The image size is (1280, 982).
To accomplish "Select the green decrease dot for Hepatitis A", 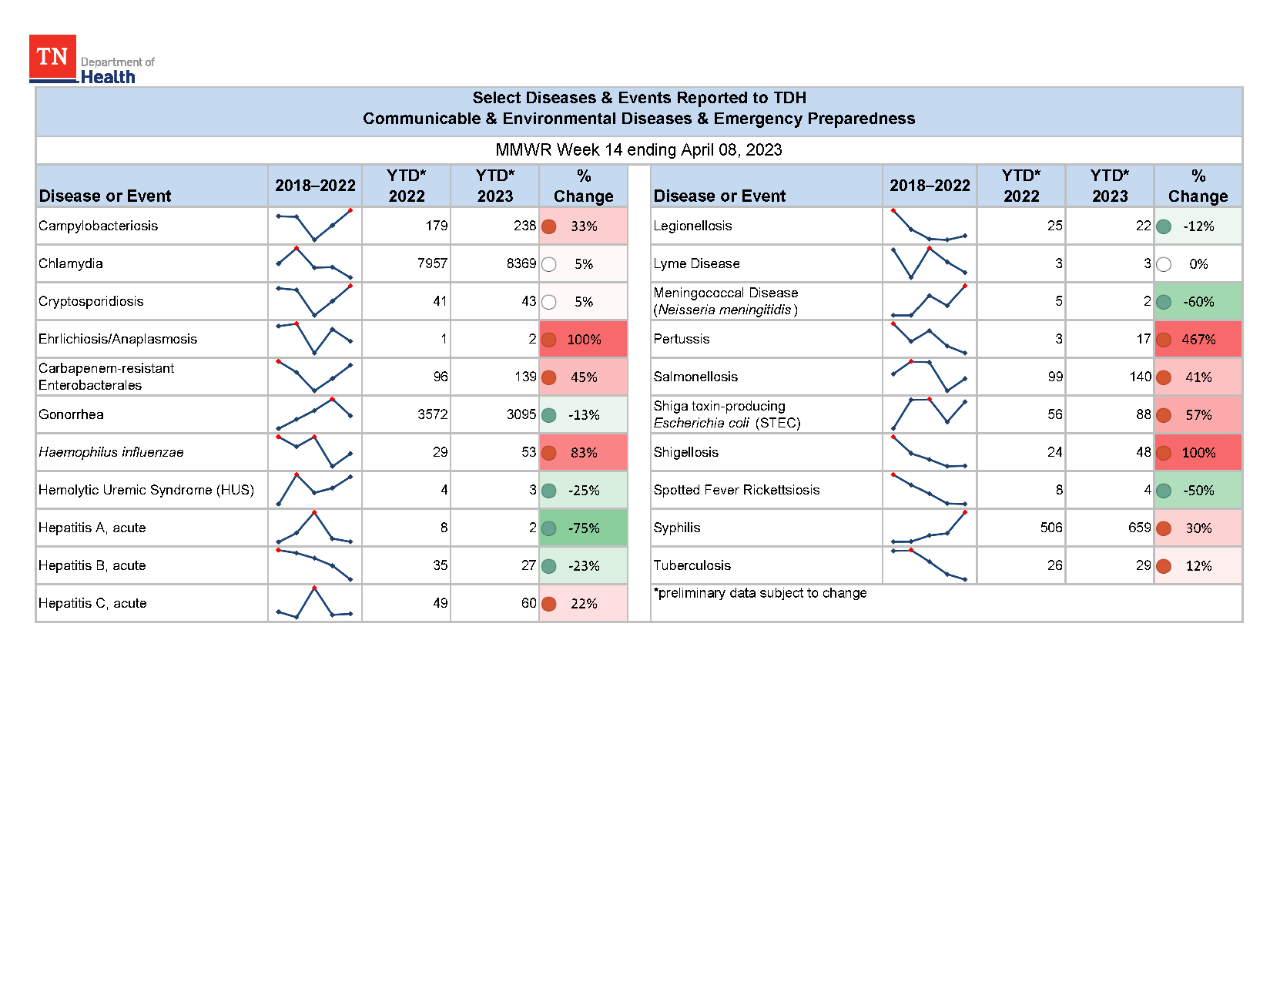I will pos(550,527).
